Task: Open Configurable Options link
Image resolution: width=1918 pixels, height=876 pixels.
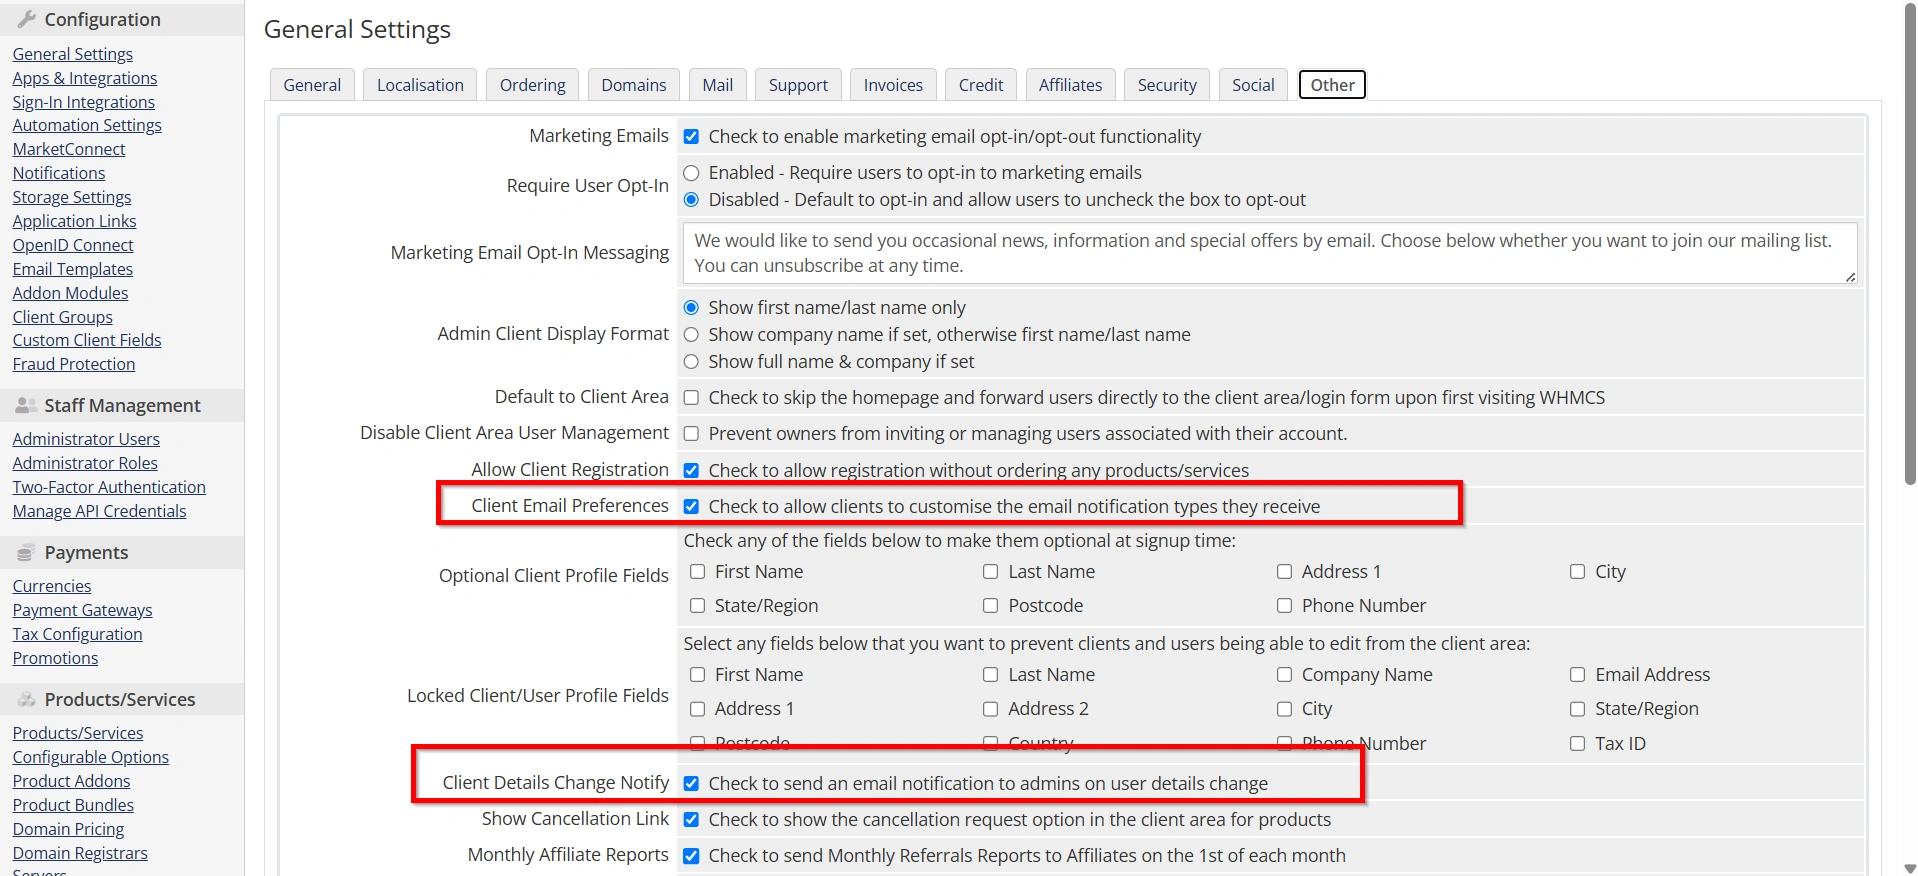Action: pyautogui.click(x=91, y=757)
